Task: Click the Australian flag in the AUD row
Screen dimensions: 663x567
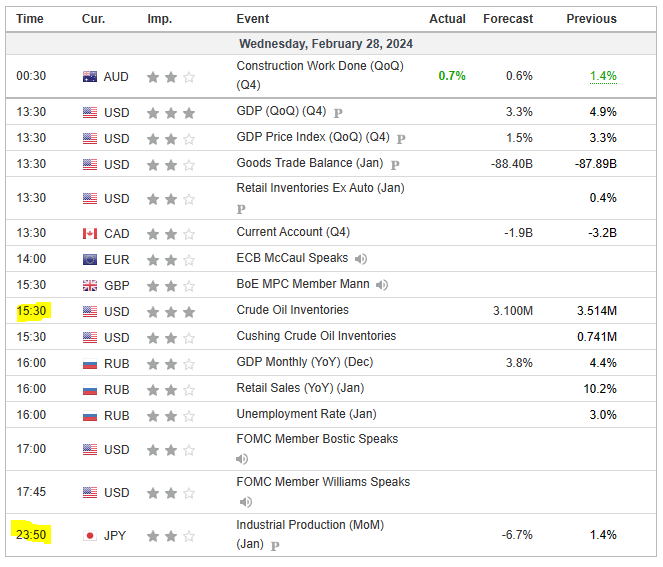Action: pos(90,77)
